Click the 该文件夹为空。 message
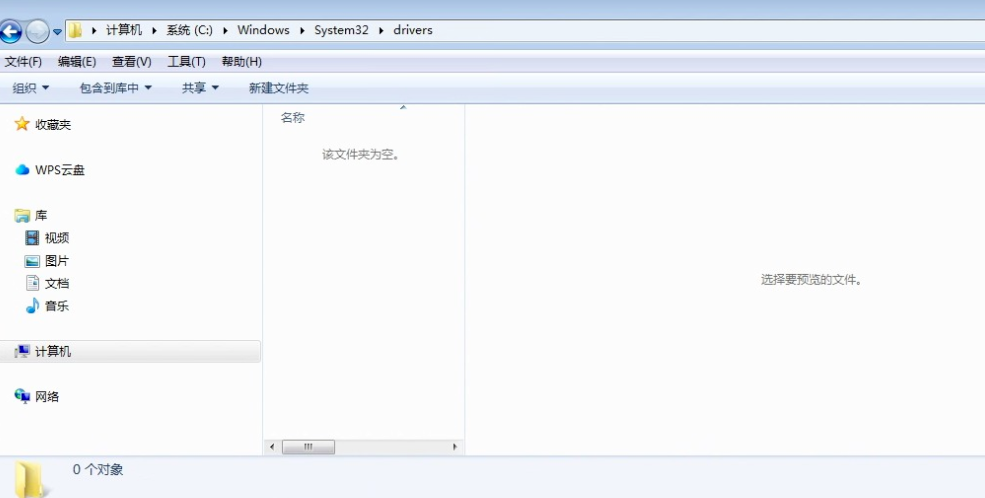 tap(361, 154)
